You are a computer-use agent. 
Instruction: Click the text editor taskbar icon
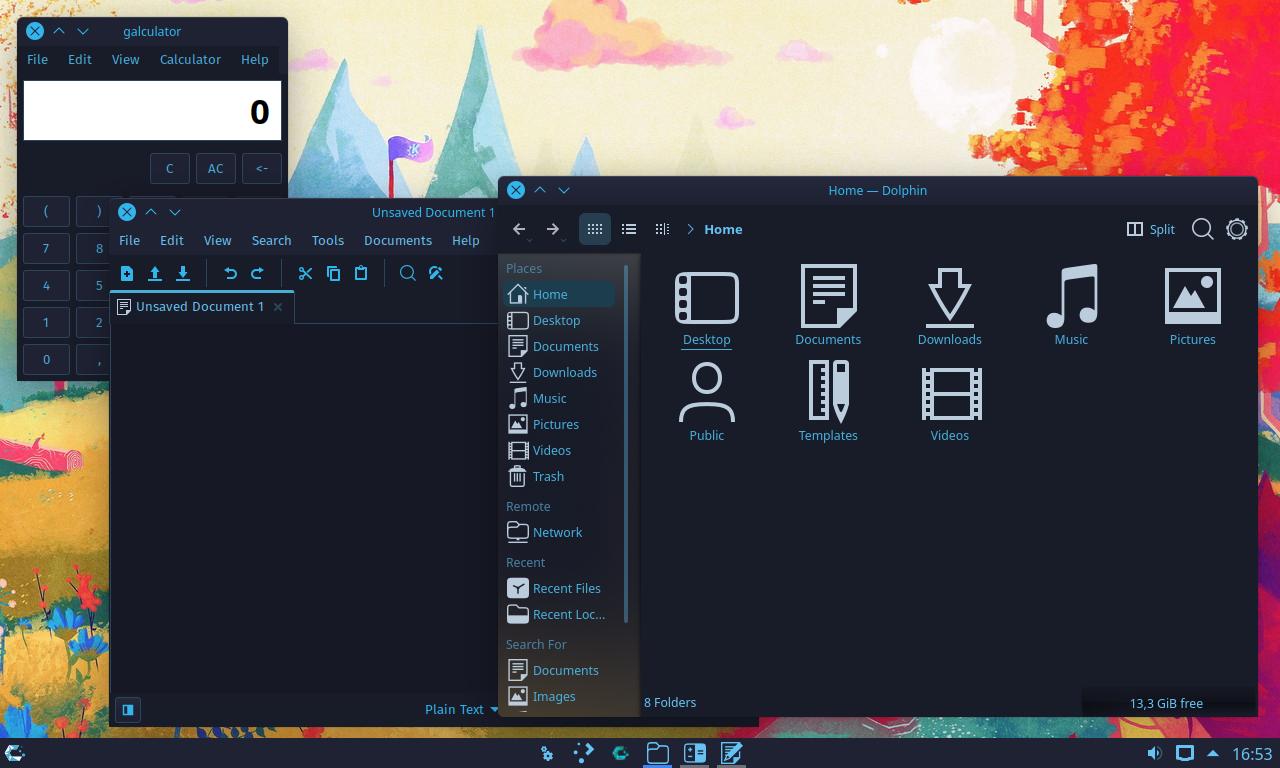(x=731, y=753)
